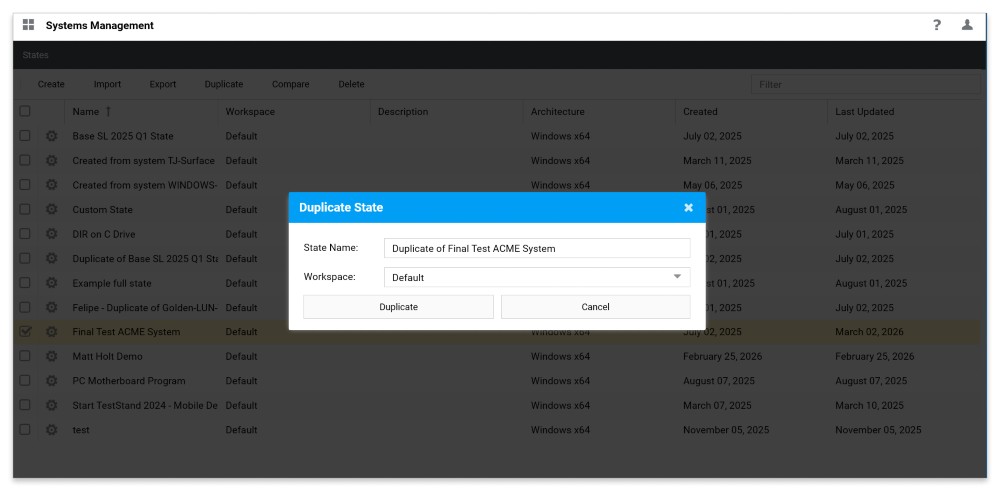Viewport: 1000px width, 492px height.
Task: Open the apps grid navigation icon
Action: [x=28, y=25]
